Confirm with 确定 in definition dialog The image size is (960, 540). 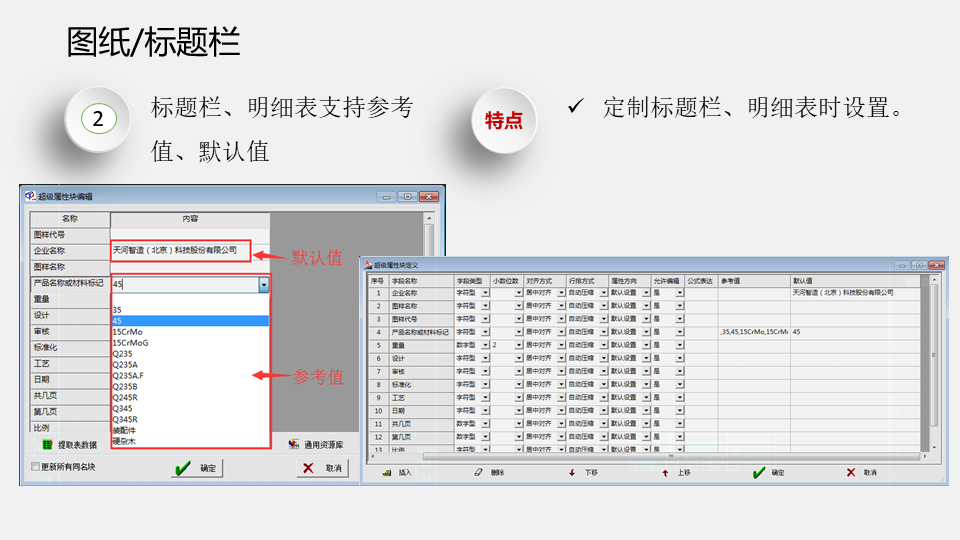click(x=759, y=472)
